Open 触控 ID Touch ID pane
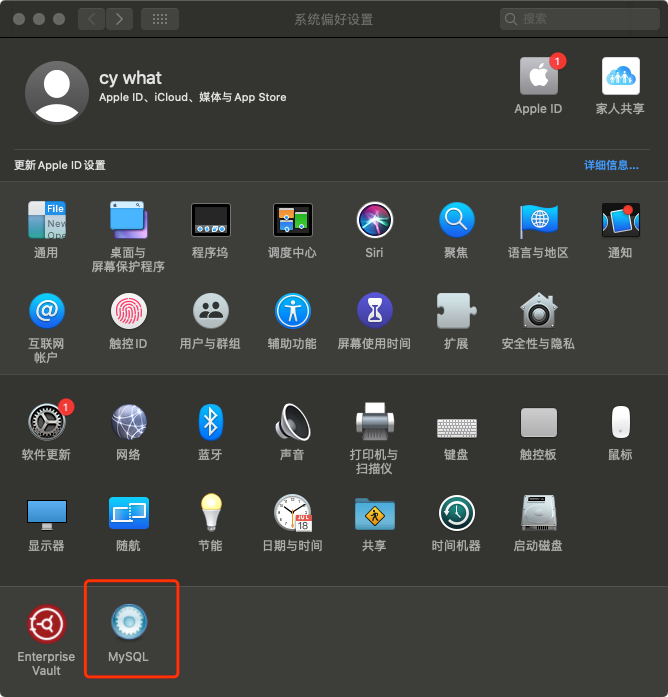668x697 pixels. click(128, 311)
